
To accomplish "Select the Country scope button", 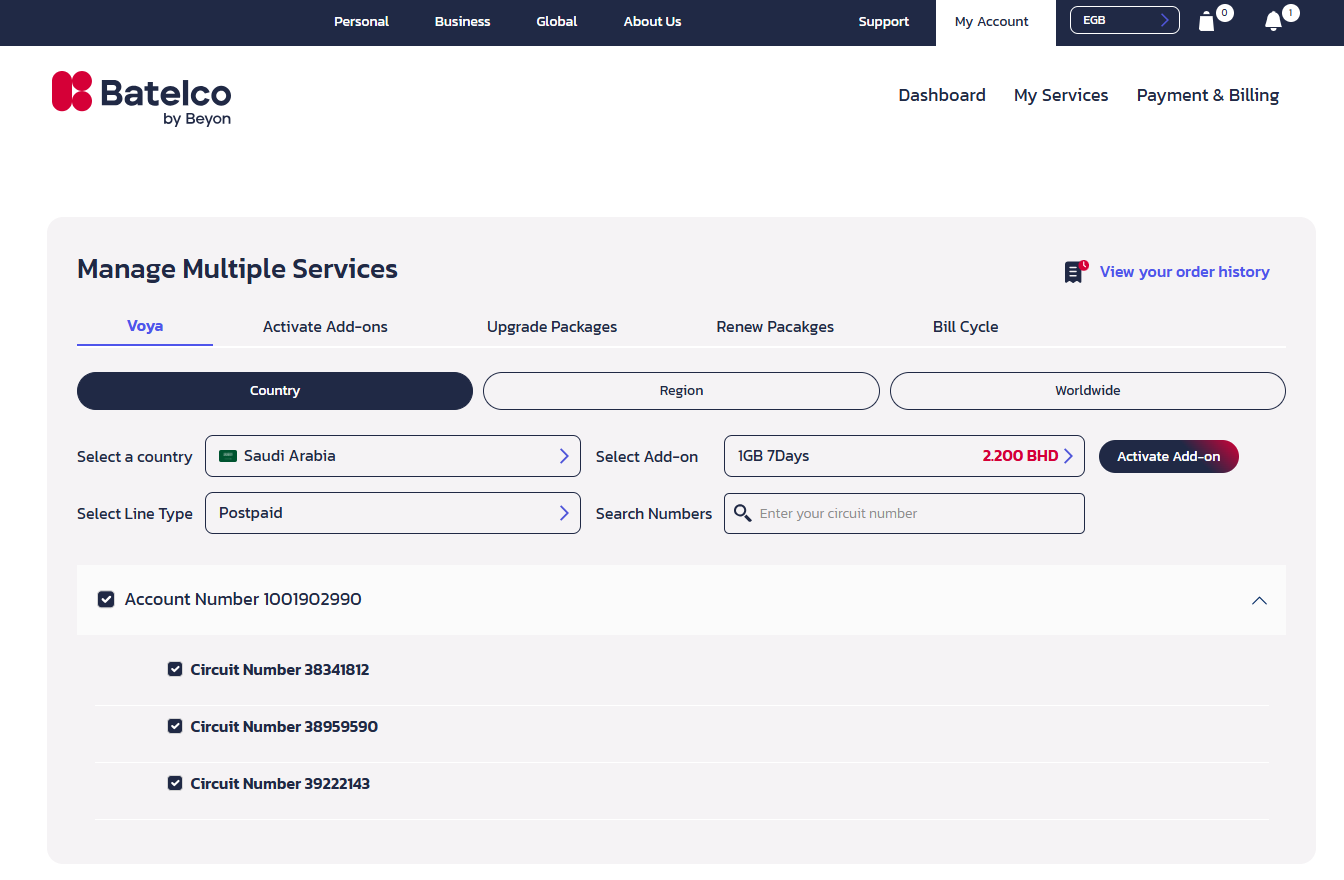I will click(275, 391).
